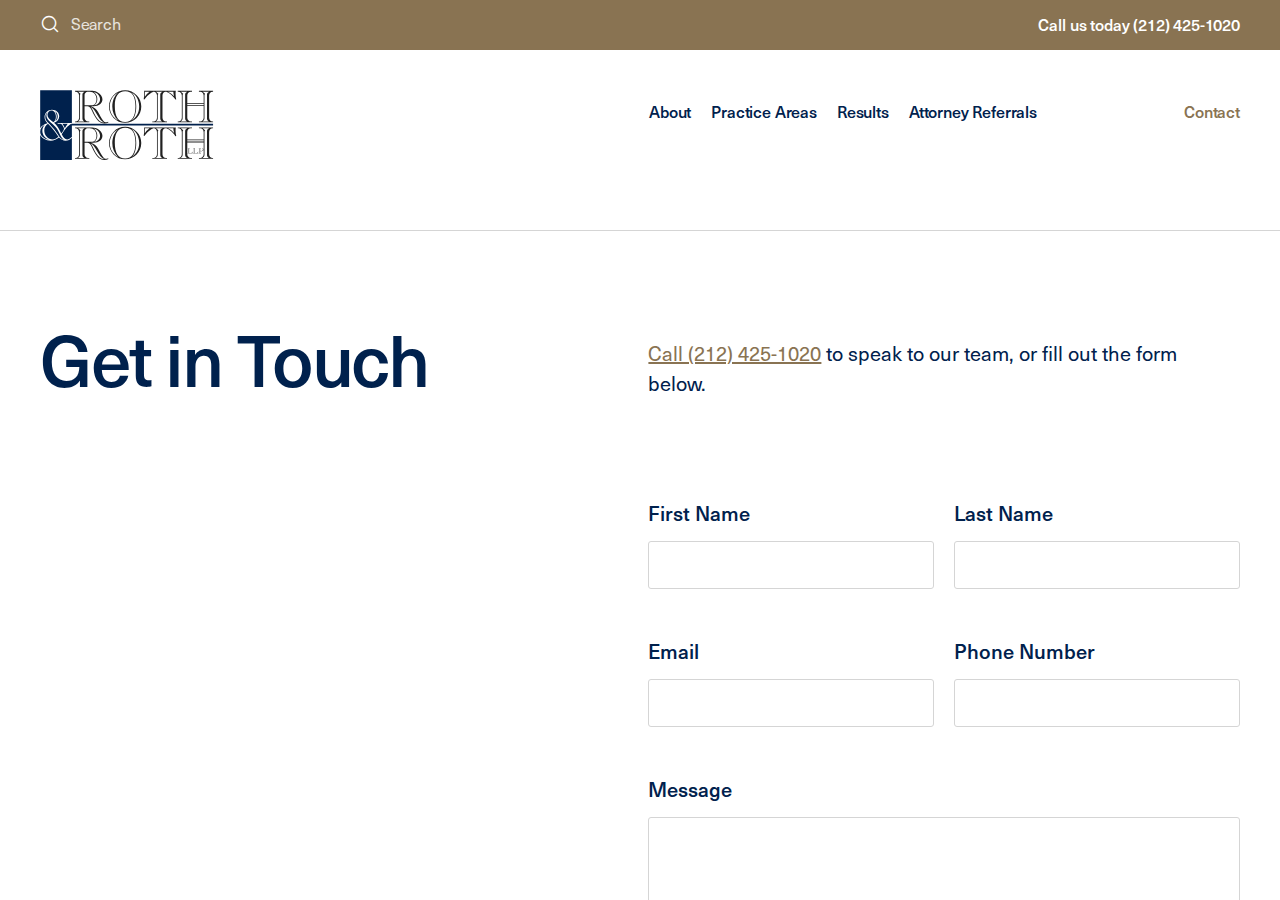Viewport: 1280px width, 900px height.
Task: Click into the Email field
Action: (x=791, y=703)
